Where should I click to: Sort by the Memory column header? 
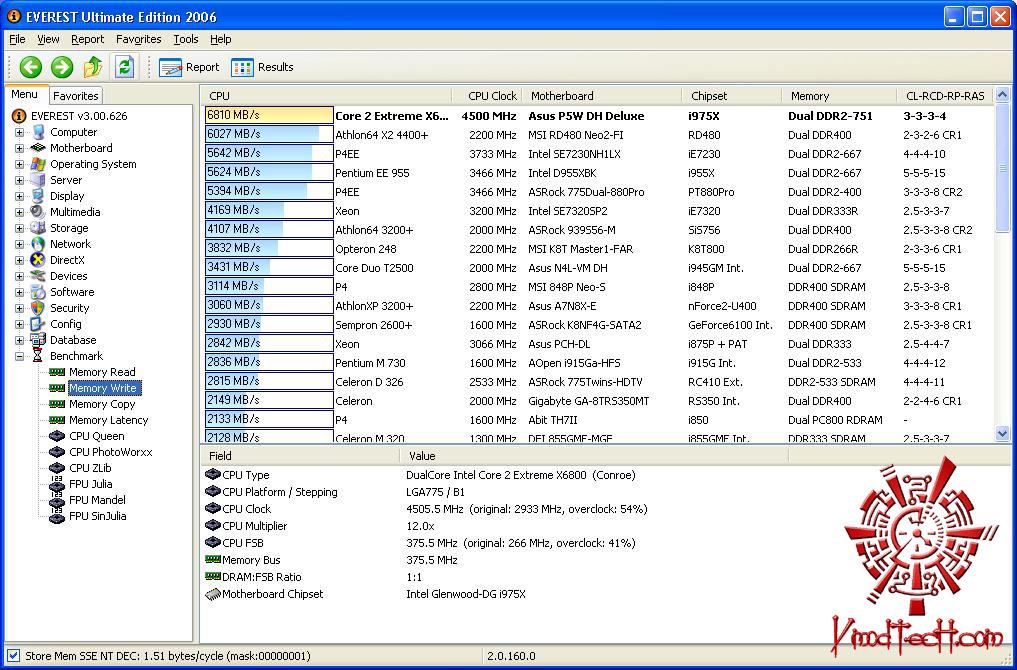tap(839, 96)
